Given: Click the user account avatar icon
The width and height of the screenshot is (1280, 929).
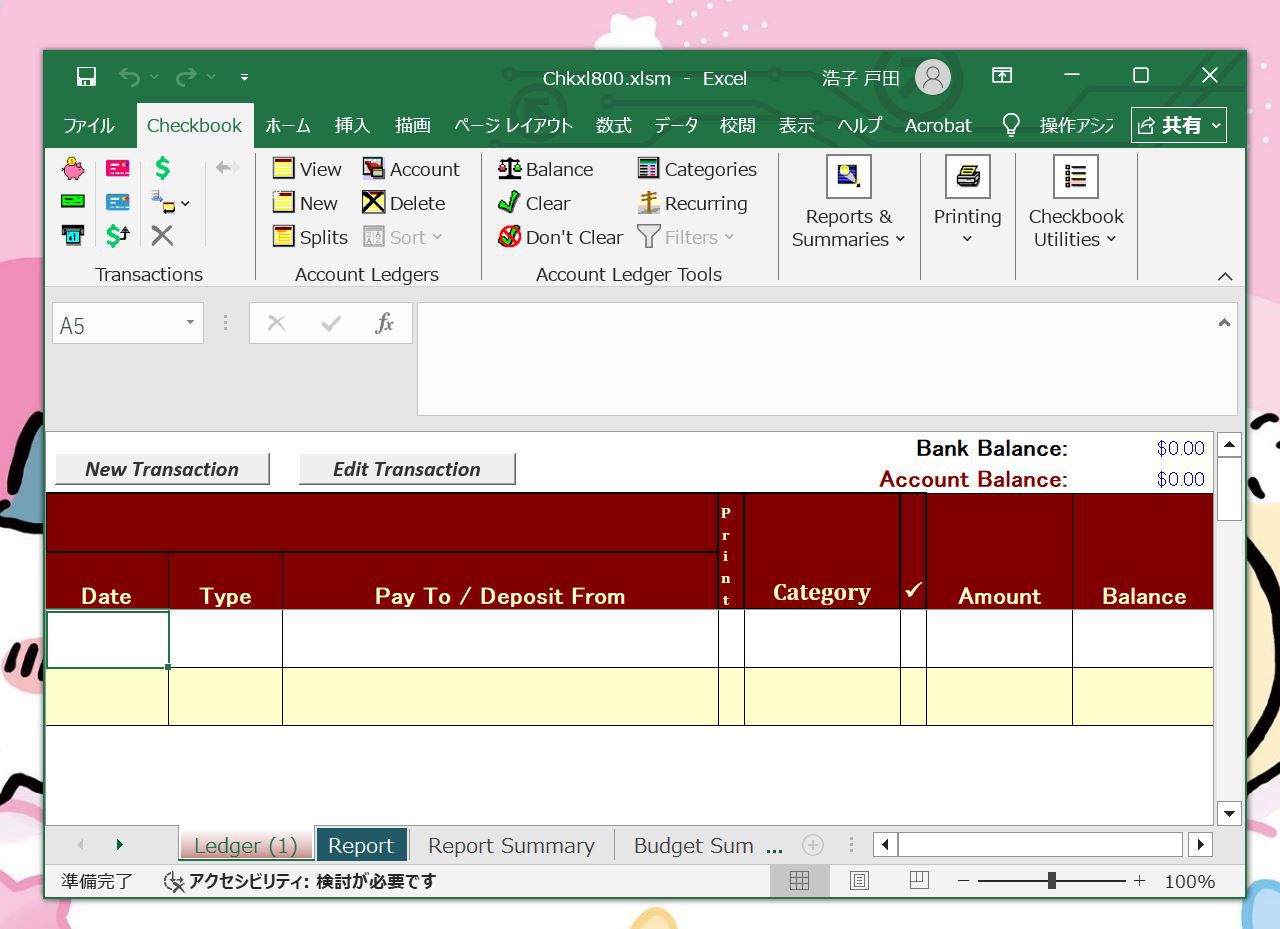Looking at the screenshot, I should [933, 77].
